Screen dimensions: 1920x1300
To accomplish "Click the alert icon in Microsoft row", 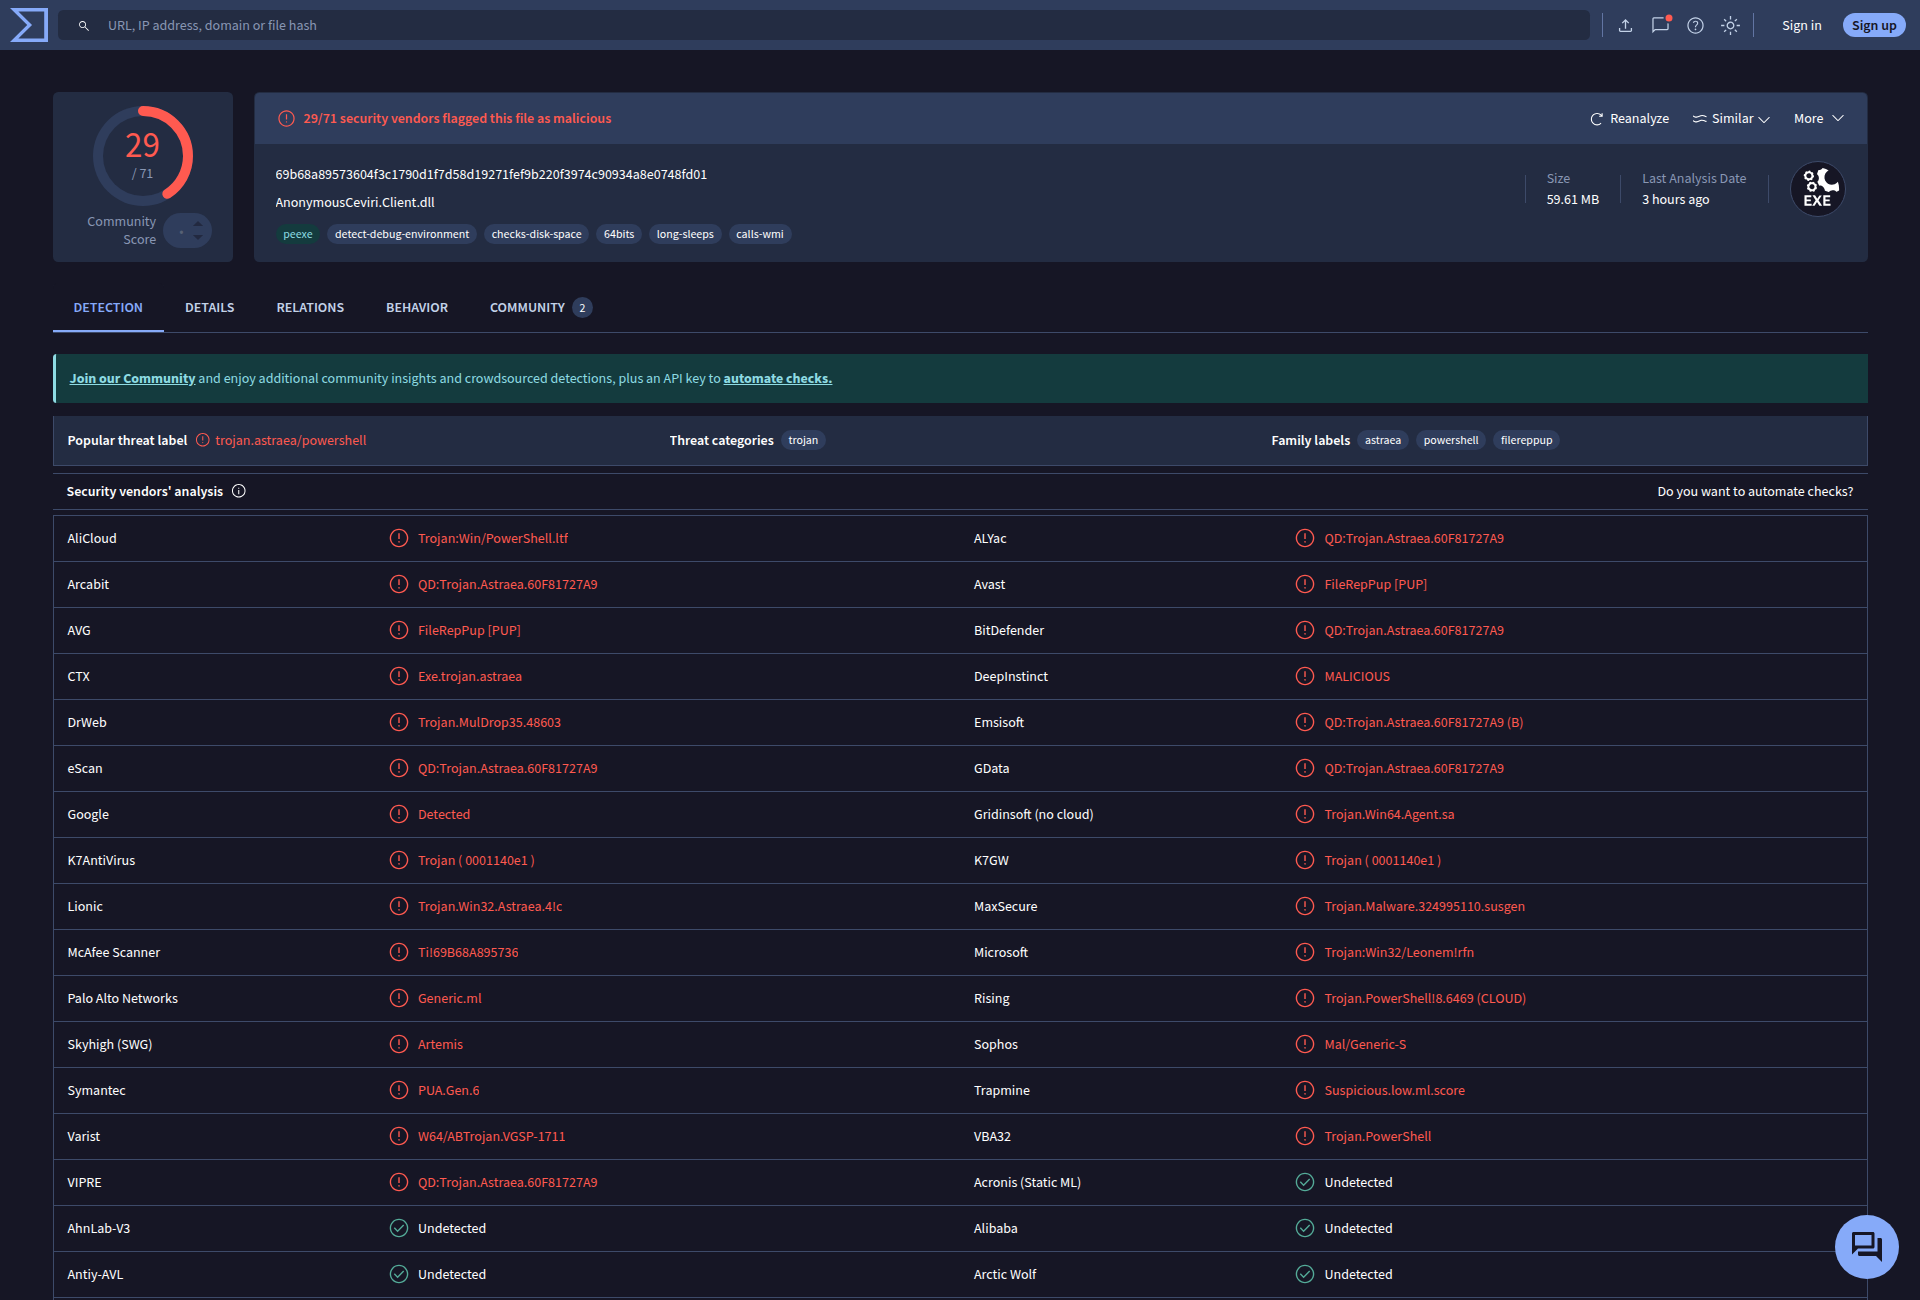I will (x=1305, y=952).
